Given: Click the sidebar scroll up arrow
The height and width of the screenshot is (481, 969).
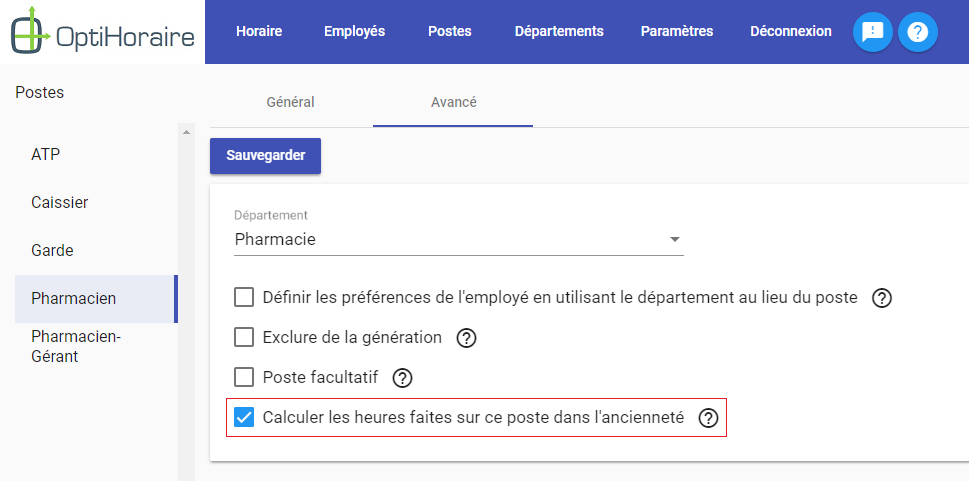Looking at the screenshot, I should [186, 132].
